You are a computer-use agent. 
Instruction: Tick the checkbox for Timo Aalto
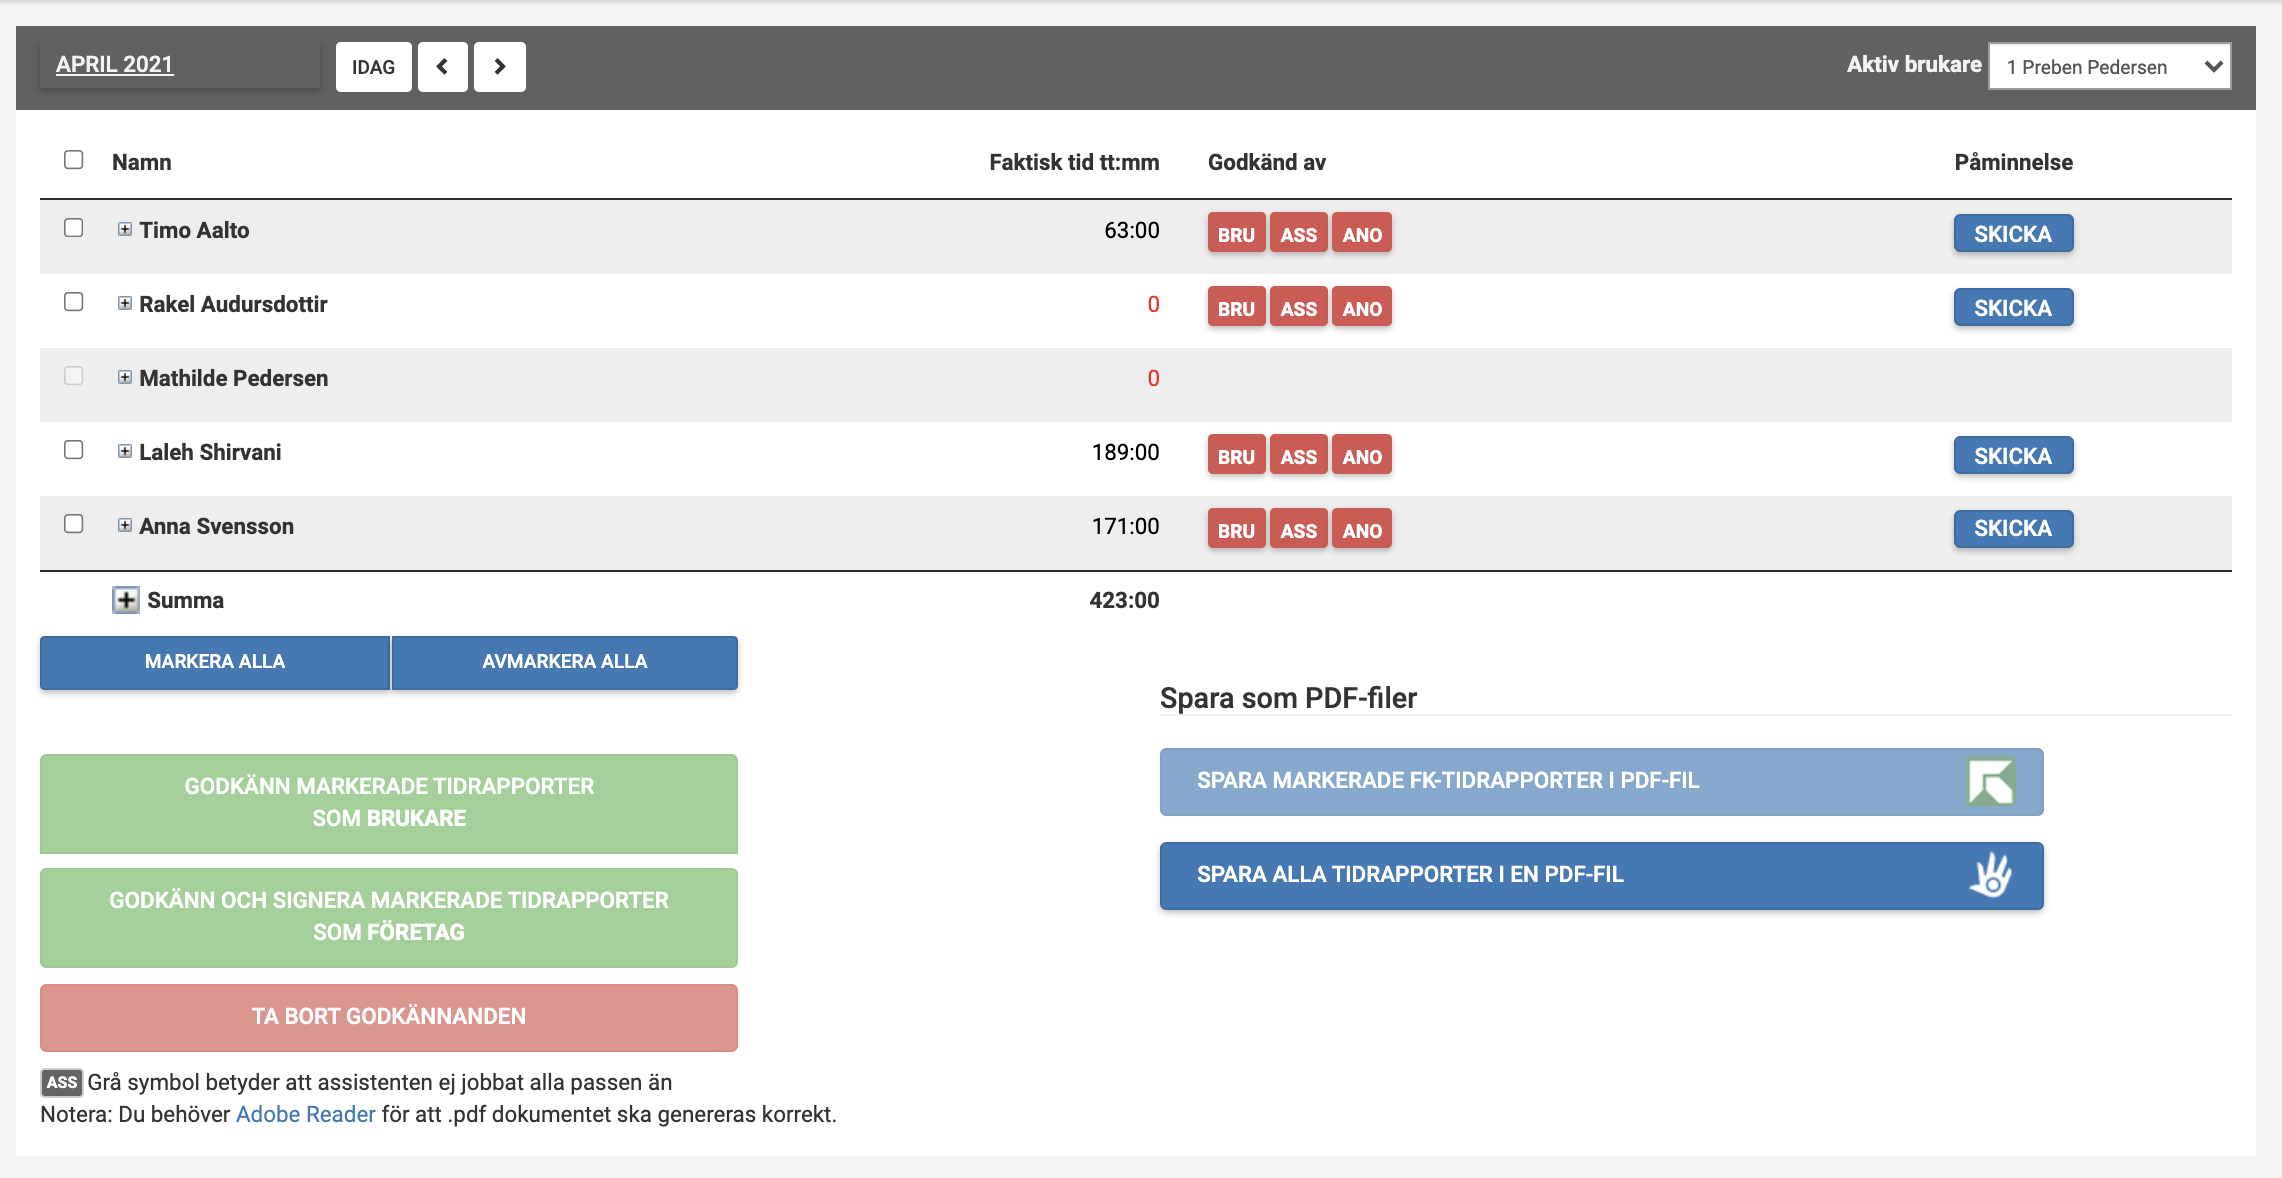point(74,228)
